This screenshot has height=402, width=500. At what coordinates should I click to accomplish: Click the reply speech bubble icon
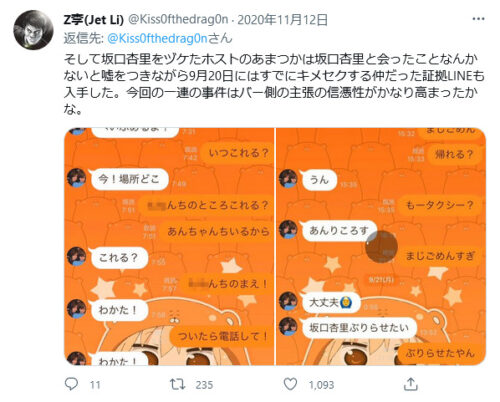[x=71, y=384]
